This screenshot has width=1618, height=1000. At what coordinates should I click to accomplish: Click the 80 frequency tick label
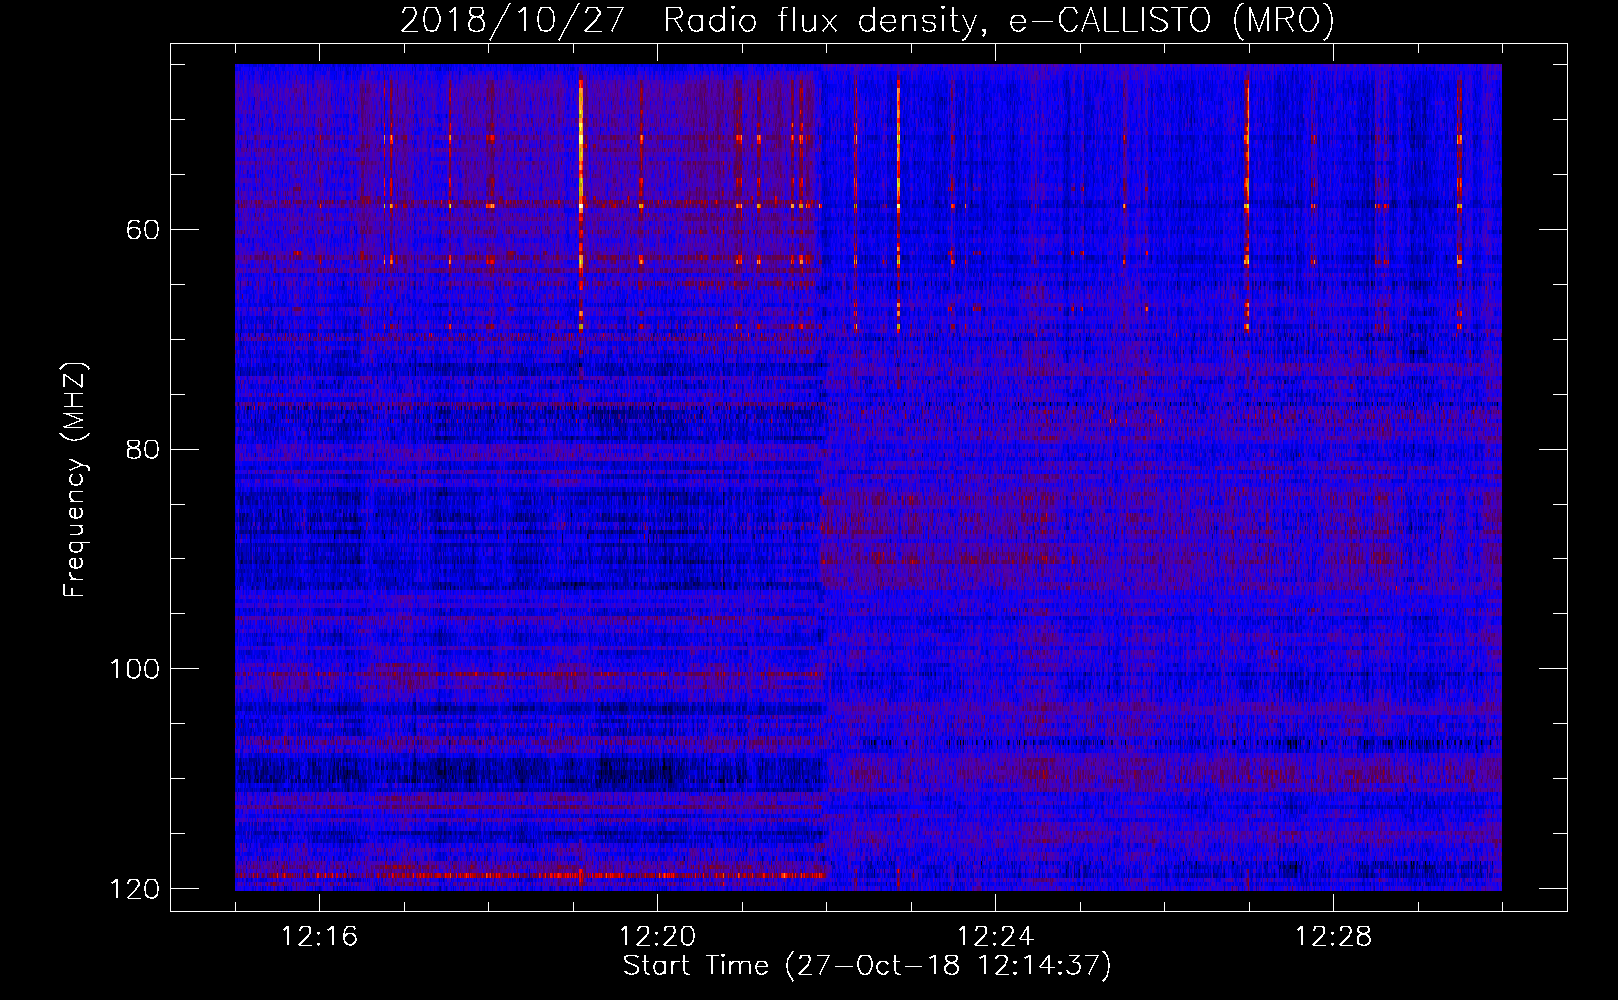pyautogui.click(x=144, y=449)
